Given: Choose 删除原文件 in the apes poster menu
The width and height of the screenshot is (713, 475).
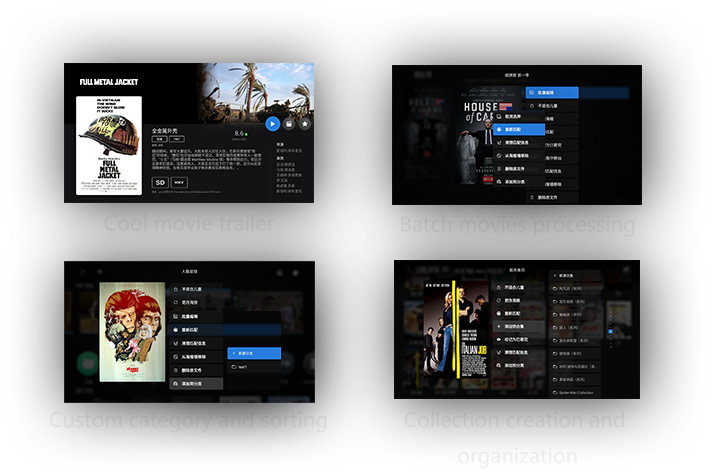Looking at the screenshot, I should 196,370.
